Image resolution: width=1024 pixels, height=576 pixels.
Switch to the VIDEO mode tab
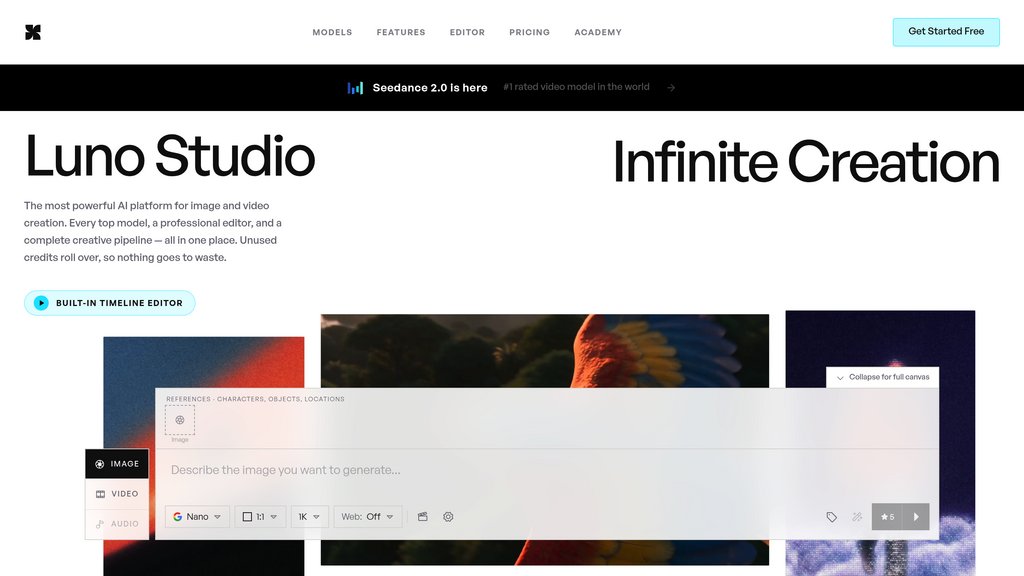(x=117, y=494)
